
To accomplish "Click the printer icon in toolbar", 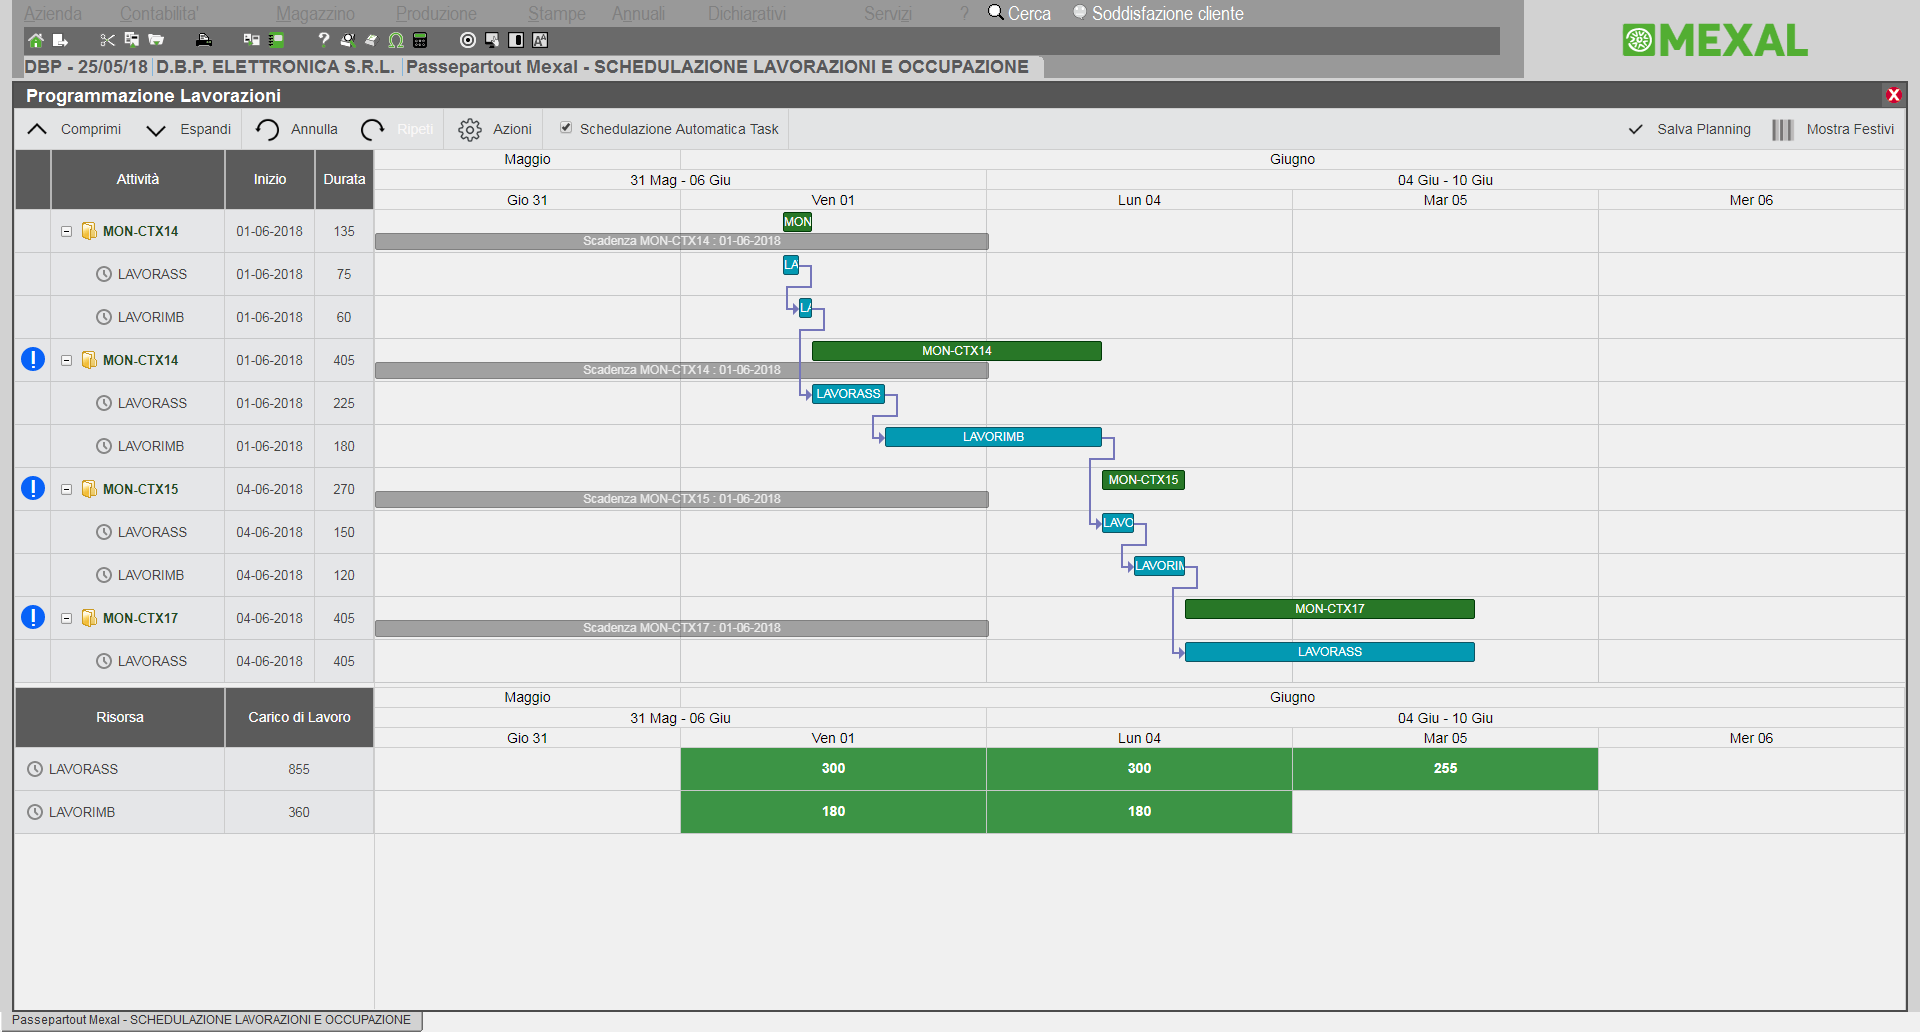I will (204, 40).
